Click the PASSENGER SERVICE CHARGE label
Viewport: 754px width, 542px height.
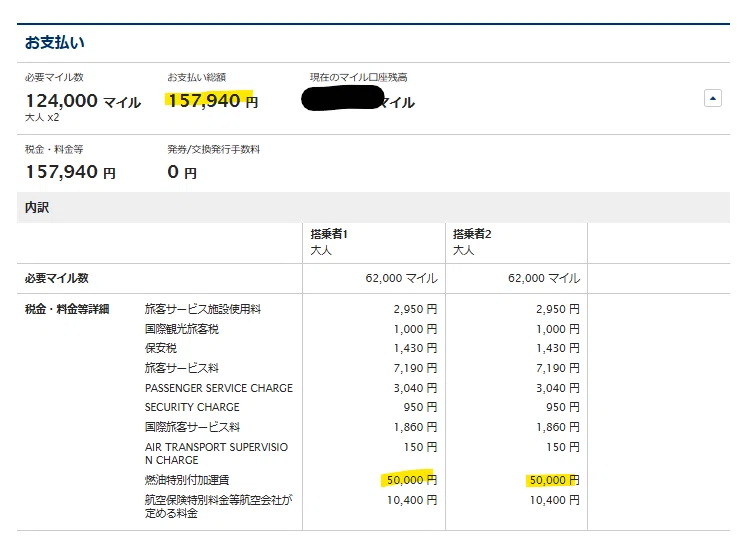click(x=219, y=388)
